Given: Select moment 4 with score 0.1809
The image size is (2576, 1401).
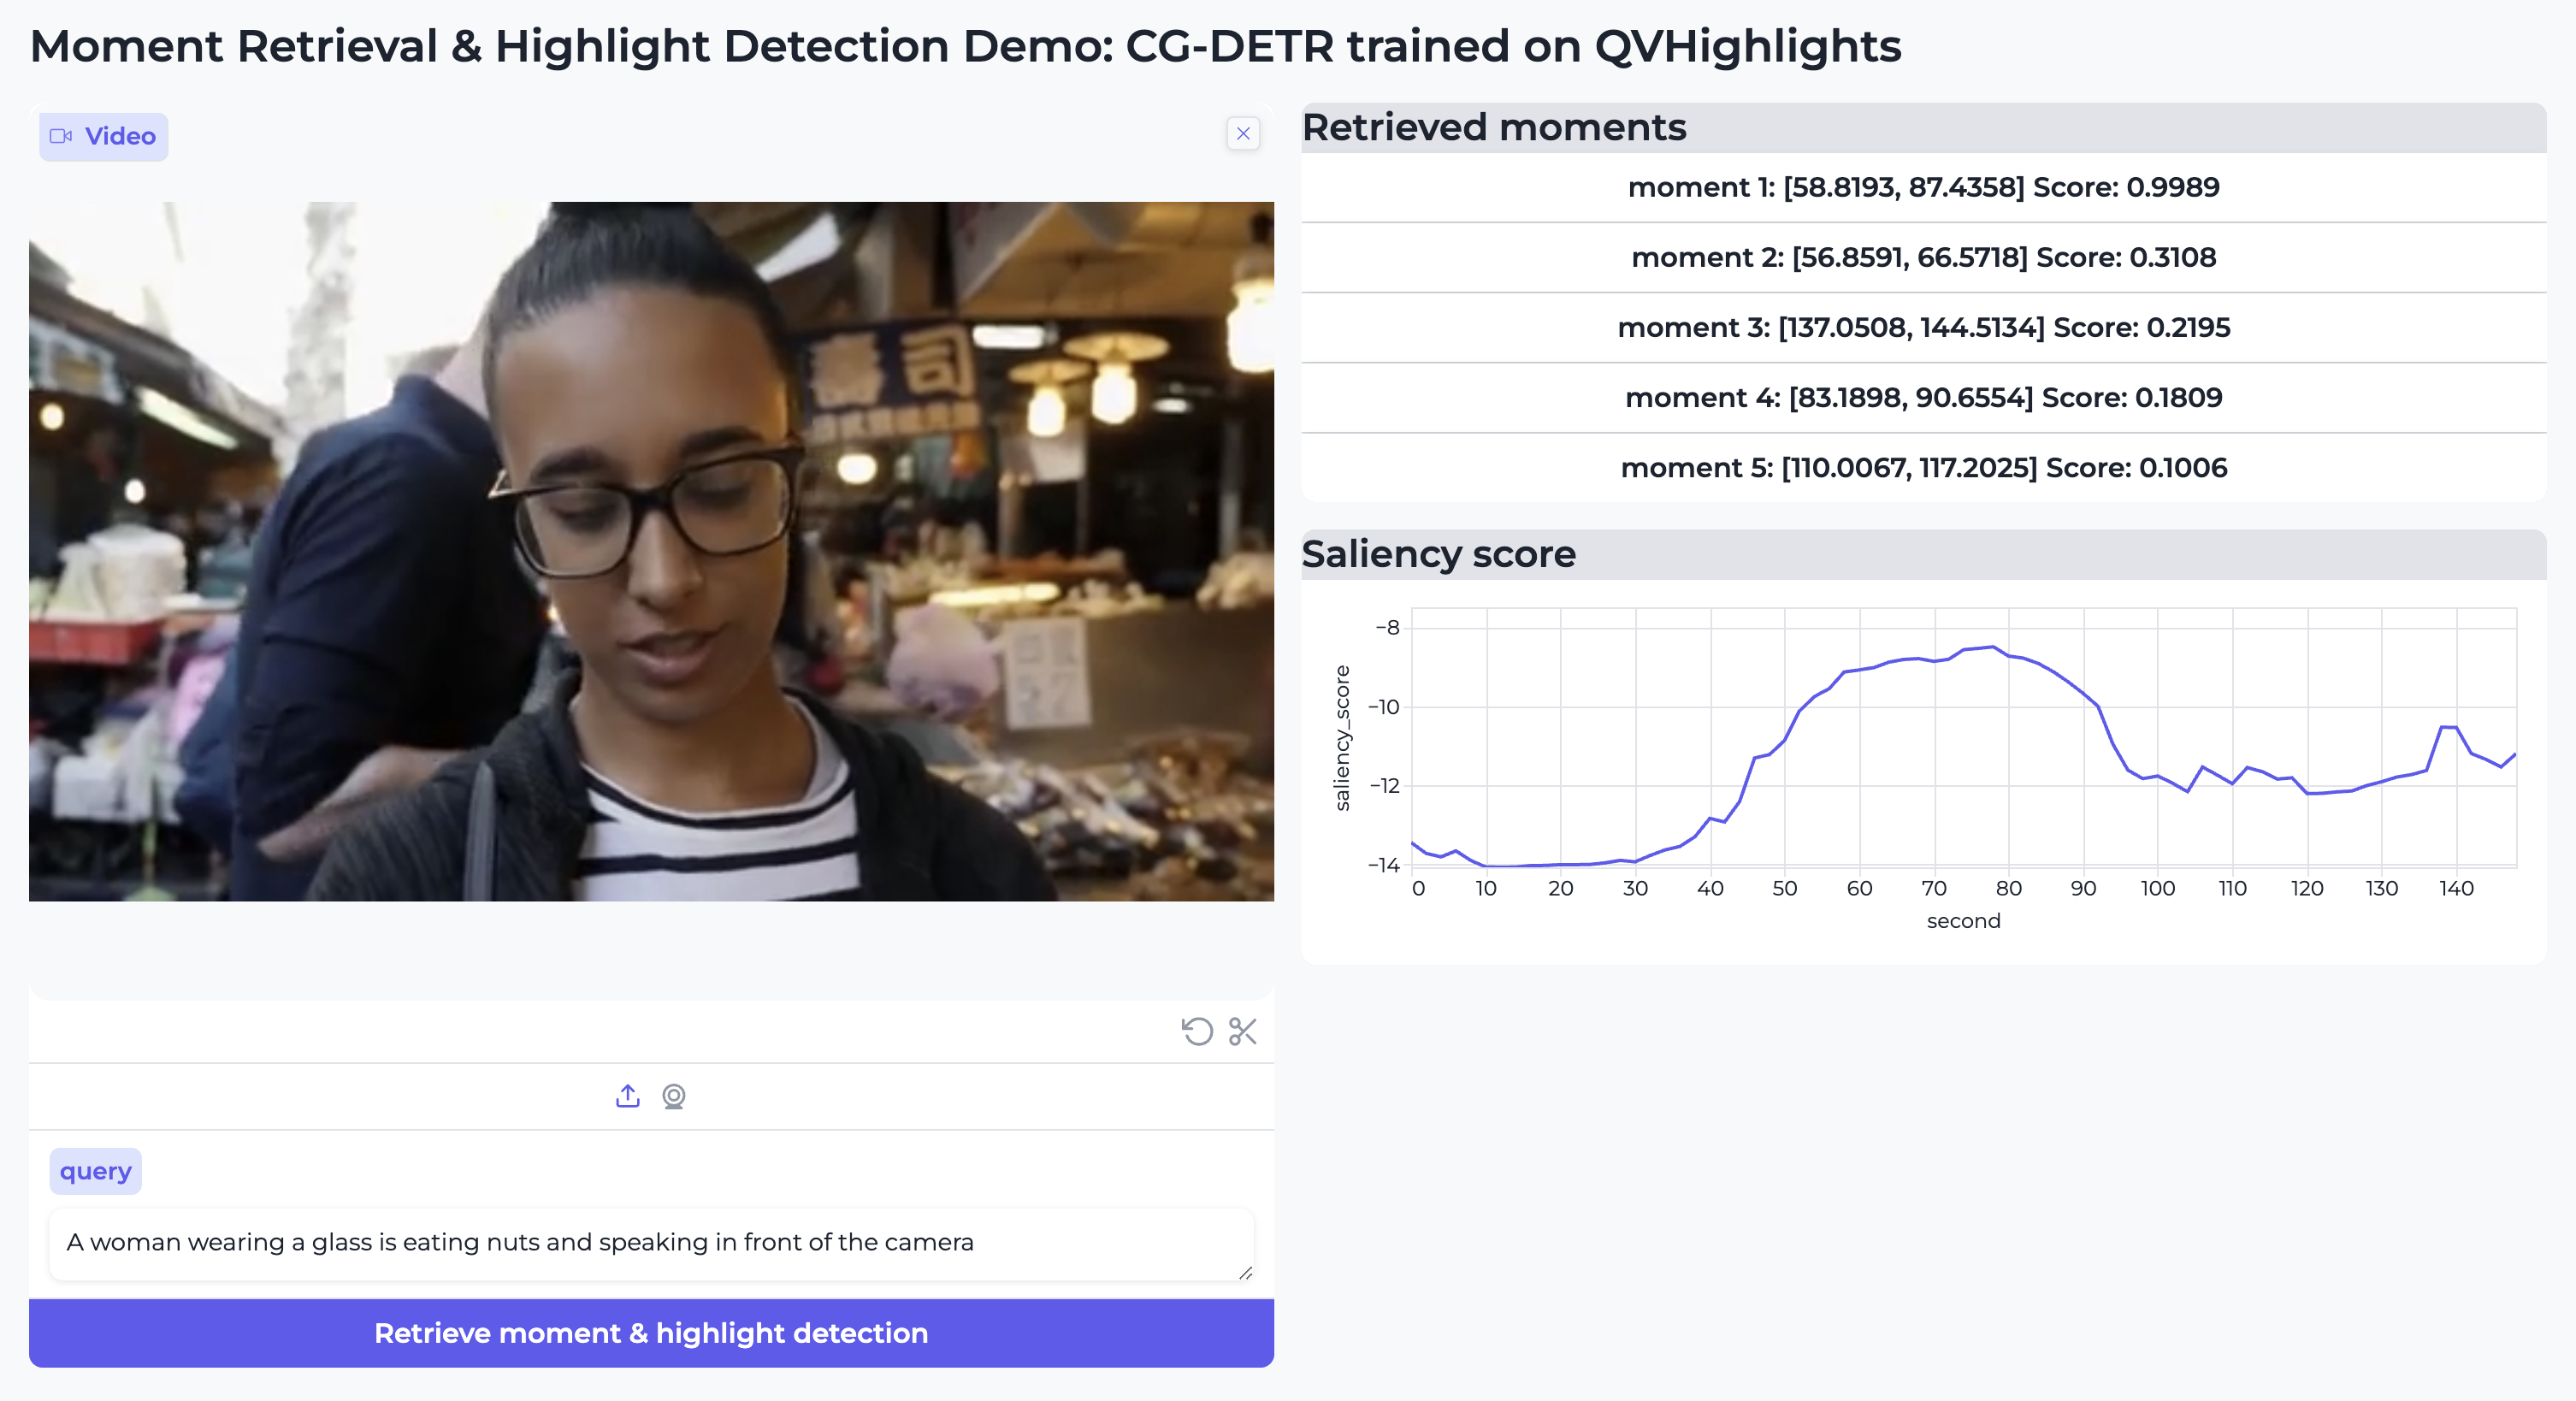Looking at the screenshot, I should [1923, 397].
